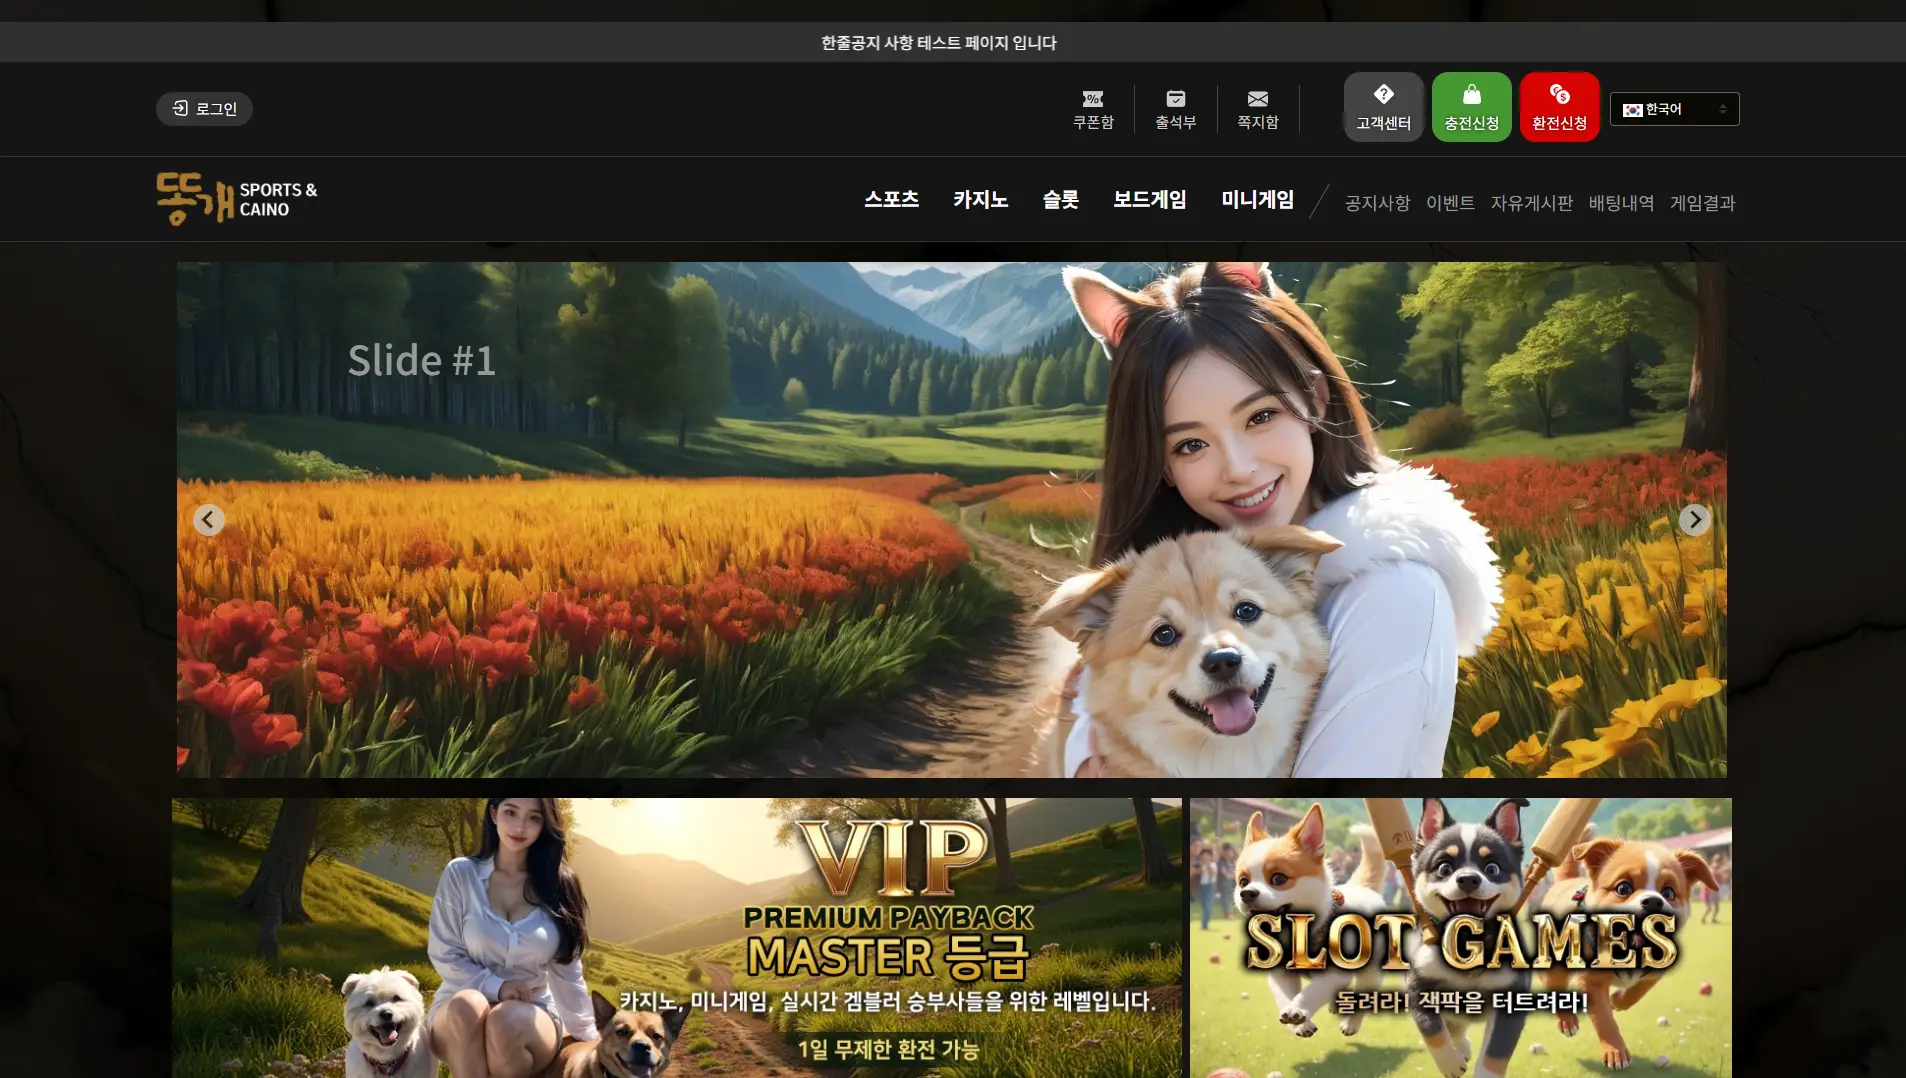
Task: Click the 고객센터 customer center button
Action: pyautogui.click(x=1383, y=107)
